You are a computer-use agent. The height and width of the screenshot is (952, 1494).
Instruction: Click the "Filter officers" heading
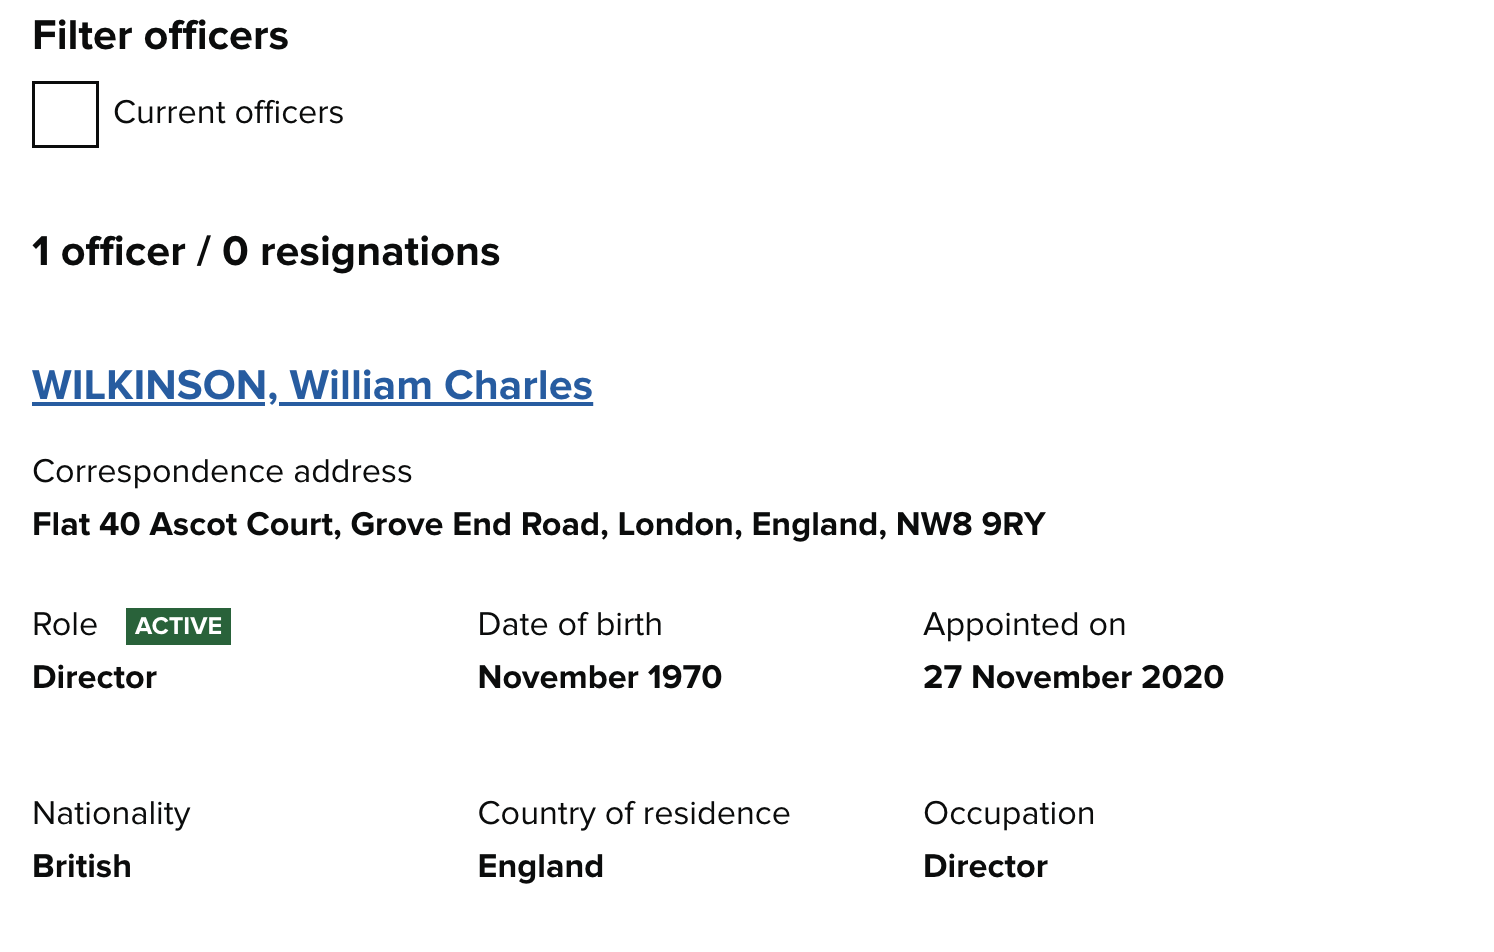[160, 36]
